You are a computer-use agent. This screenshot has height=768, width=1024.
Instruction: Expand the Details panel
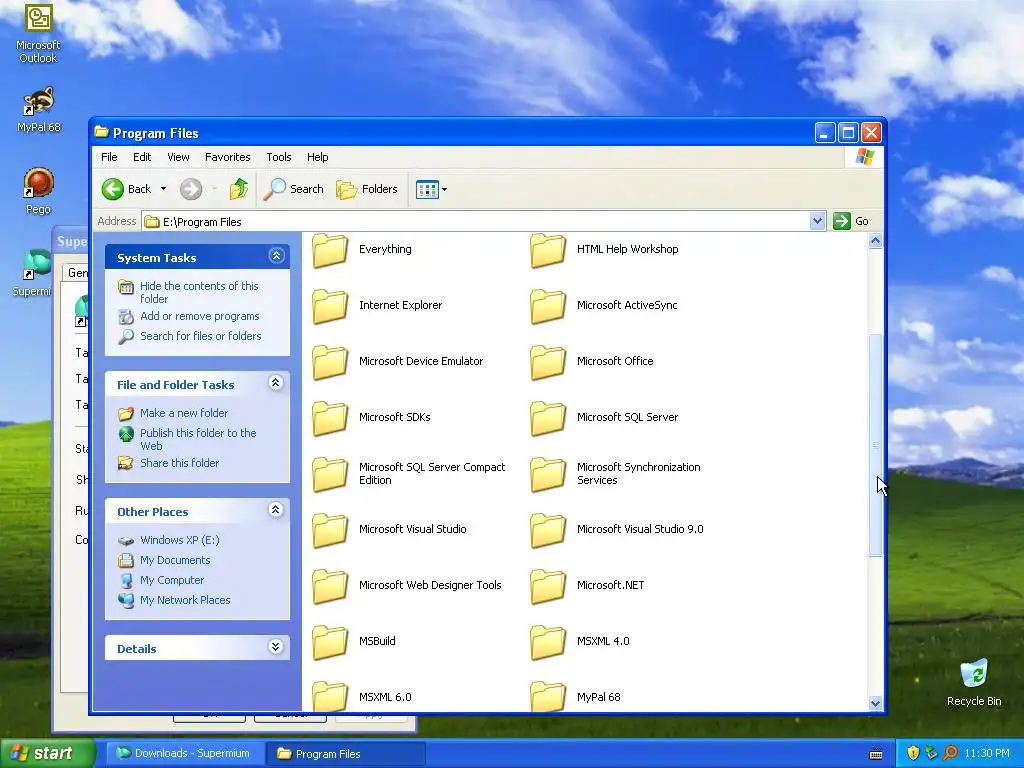coord(276,647)
